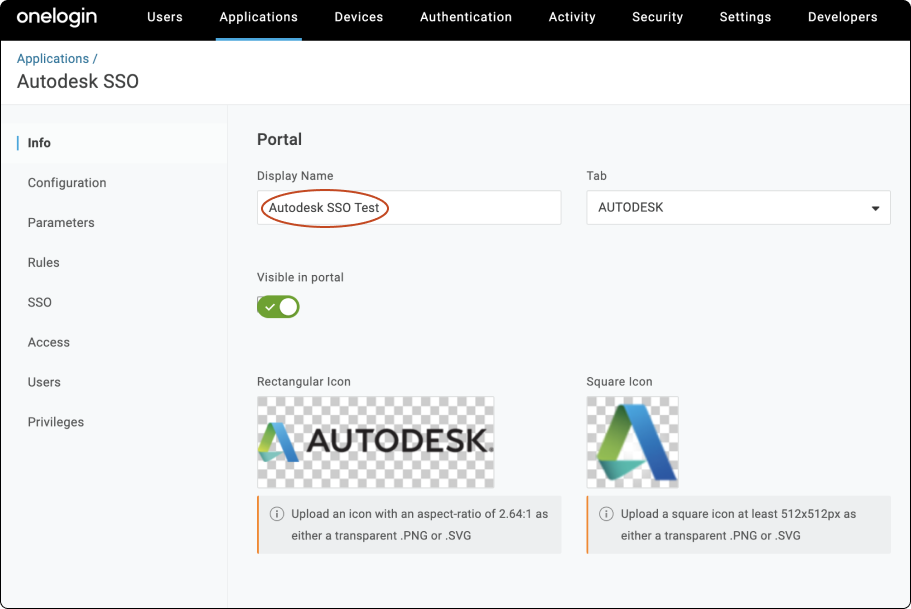Click the info icon beside rectangular icon guidelines
911x609 pixels.
click(277, 513)
